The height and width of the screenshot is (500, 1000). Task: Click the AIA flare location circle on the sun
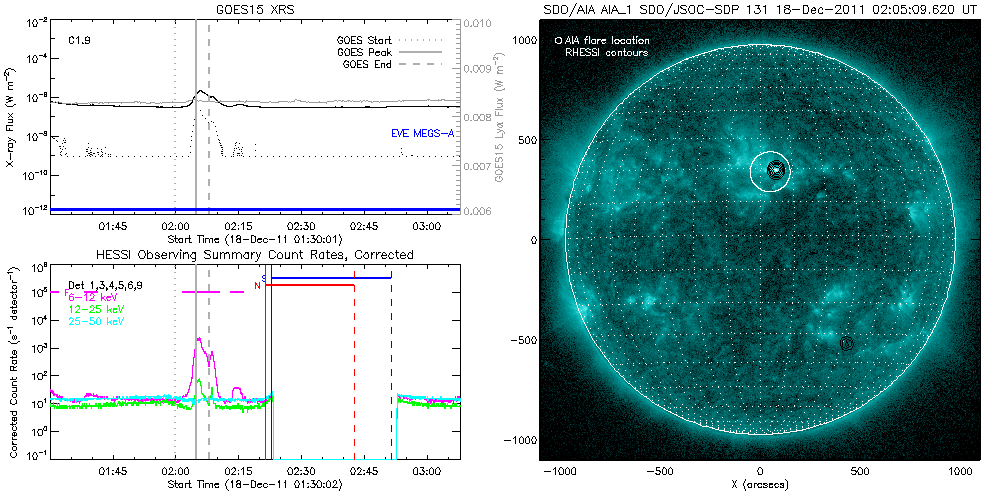pyautogui.click(x=771, y=170)
